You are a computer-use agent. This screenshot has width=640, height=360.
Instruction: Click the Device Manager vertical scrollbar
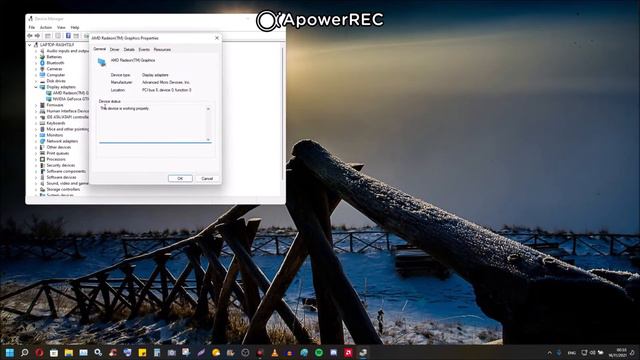282,114
